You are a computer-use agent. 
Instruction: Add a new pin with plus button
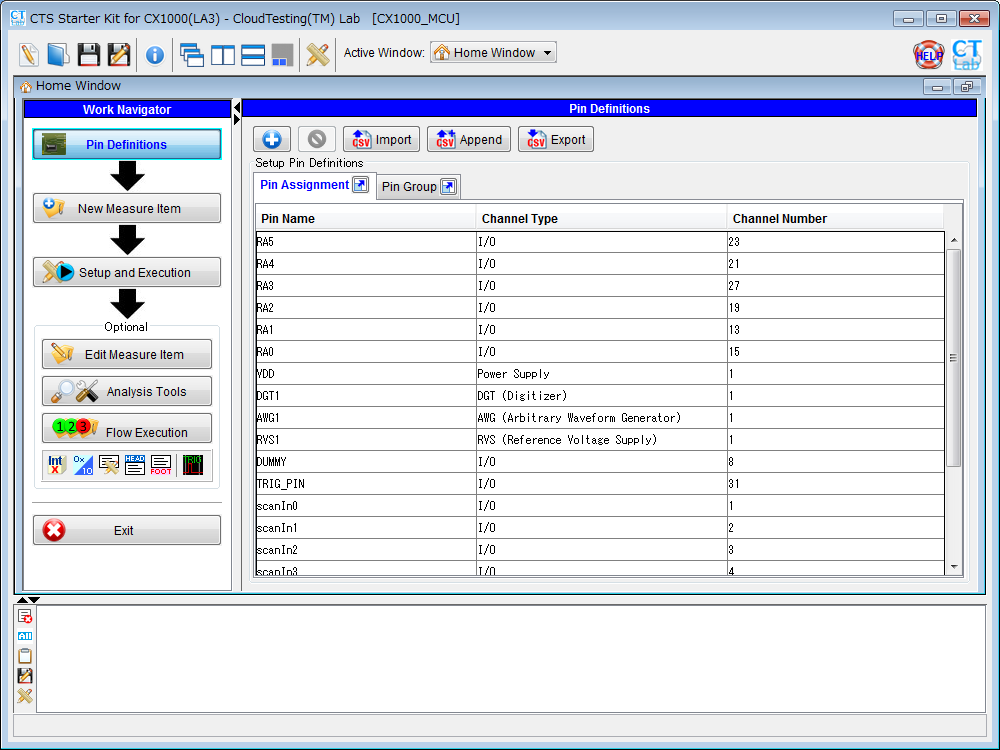tap(272, 140)
